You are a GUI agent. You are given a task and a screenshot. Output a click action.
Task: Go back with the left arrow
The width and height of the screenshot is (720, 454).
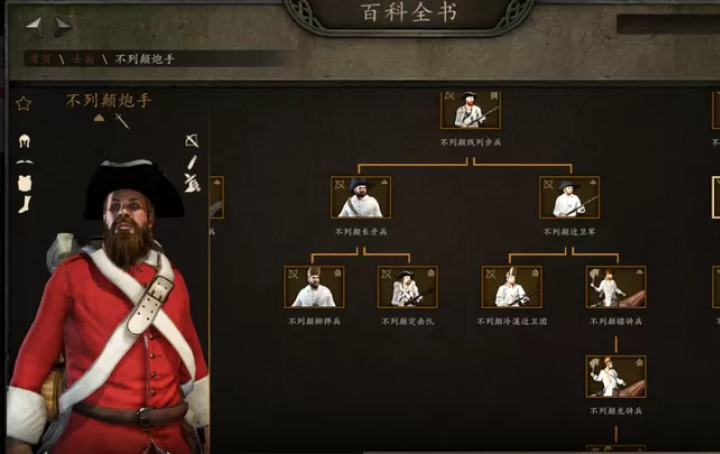pos(34,27)
